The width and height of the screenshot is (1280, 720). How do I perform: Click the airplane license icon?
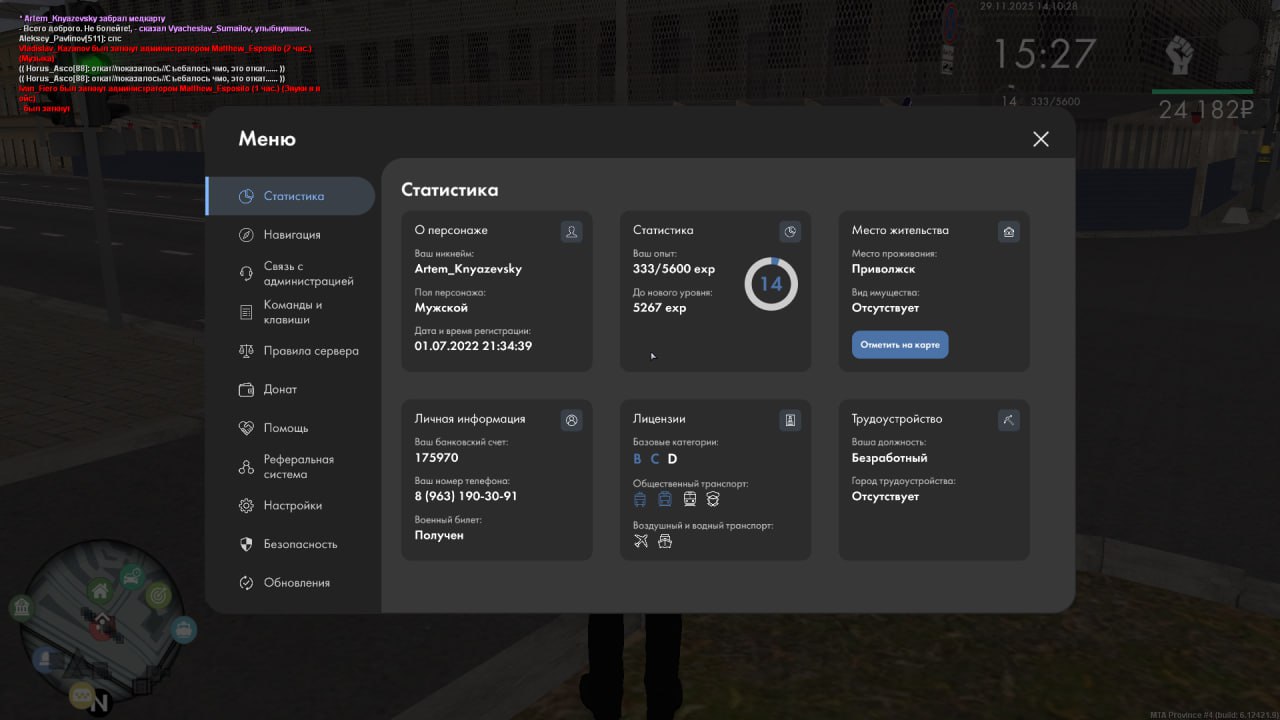click(641, 541)
